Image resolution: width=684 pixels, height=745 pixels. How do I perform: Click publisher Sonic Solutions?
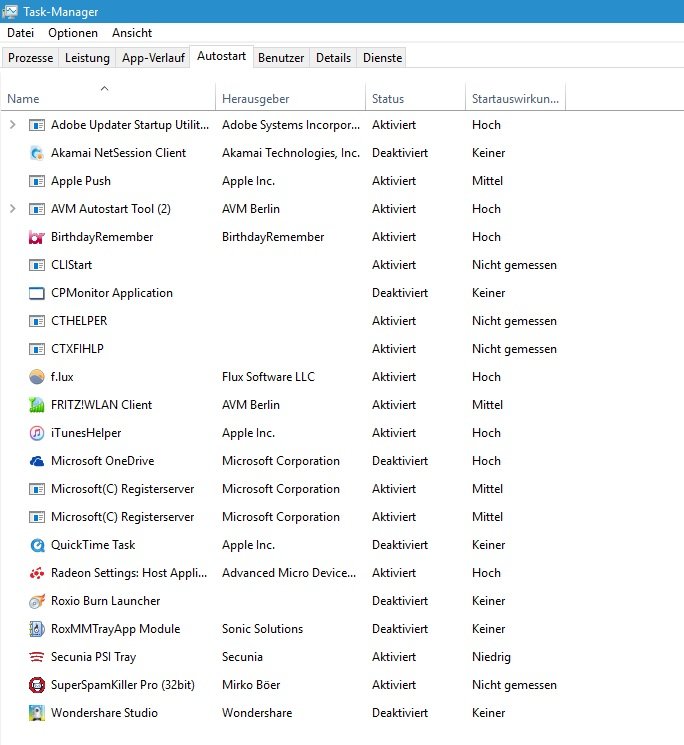coord(262,629)
